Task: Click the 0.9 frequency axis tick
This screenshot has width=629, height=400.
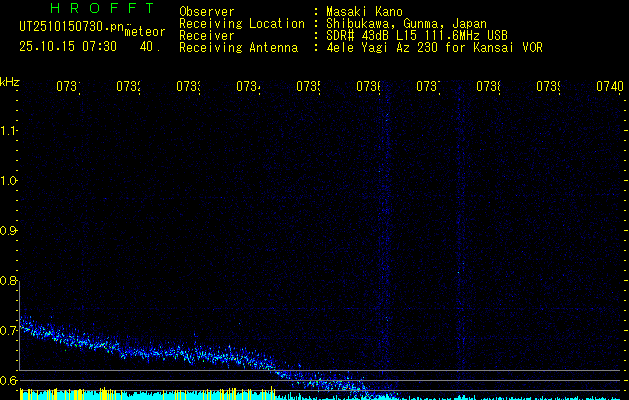Action: tap(10, 231)
